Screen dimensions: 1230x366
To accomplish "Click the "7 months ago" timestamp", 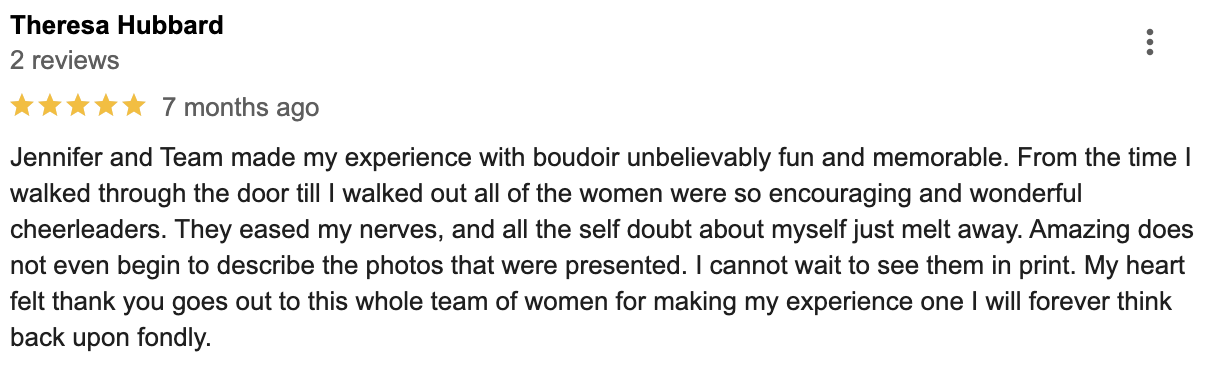I will (240, 107).
